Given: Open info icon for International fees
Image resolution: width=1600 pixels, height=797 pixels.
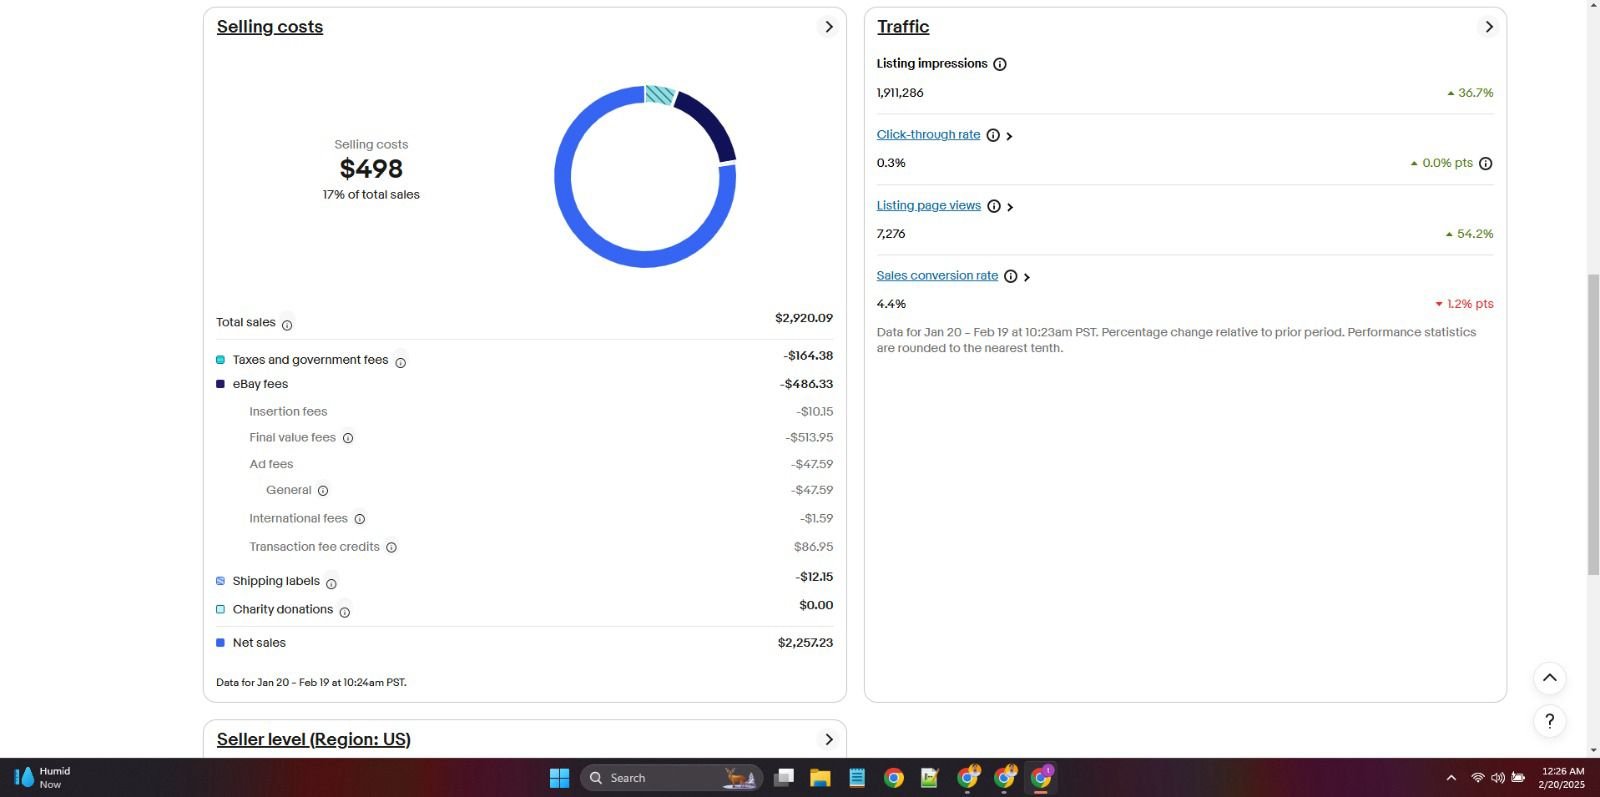Looking at the screenshot, I should tap(360, 519).
